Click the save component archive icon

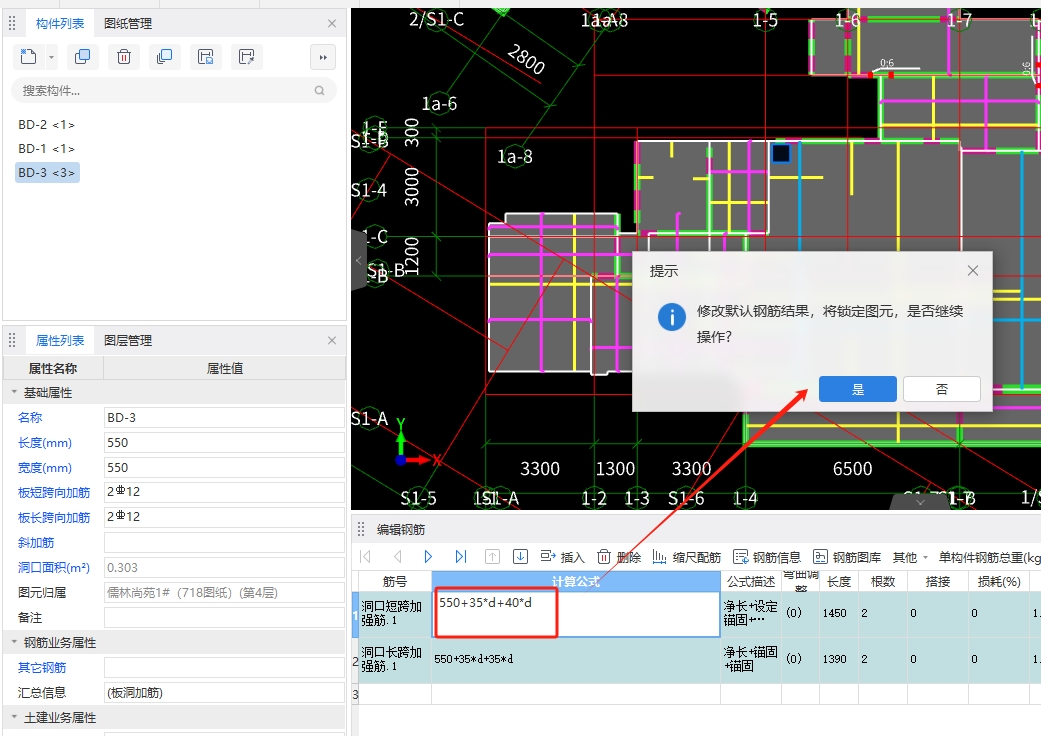click(206, 56)
